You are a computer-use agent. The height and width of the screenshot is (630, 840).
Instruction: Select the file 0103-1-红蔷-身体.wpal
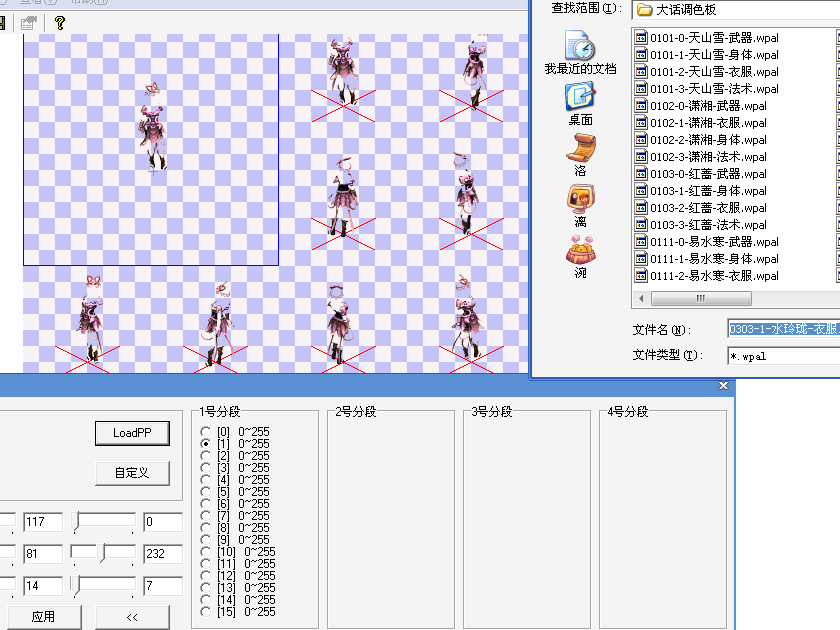701,191
